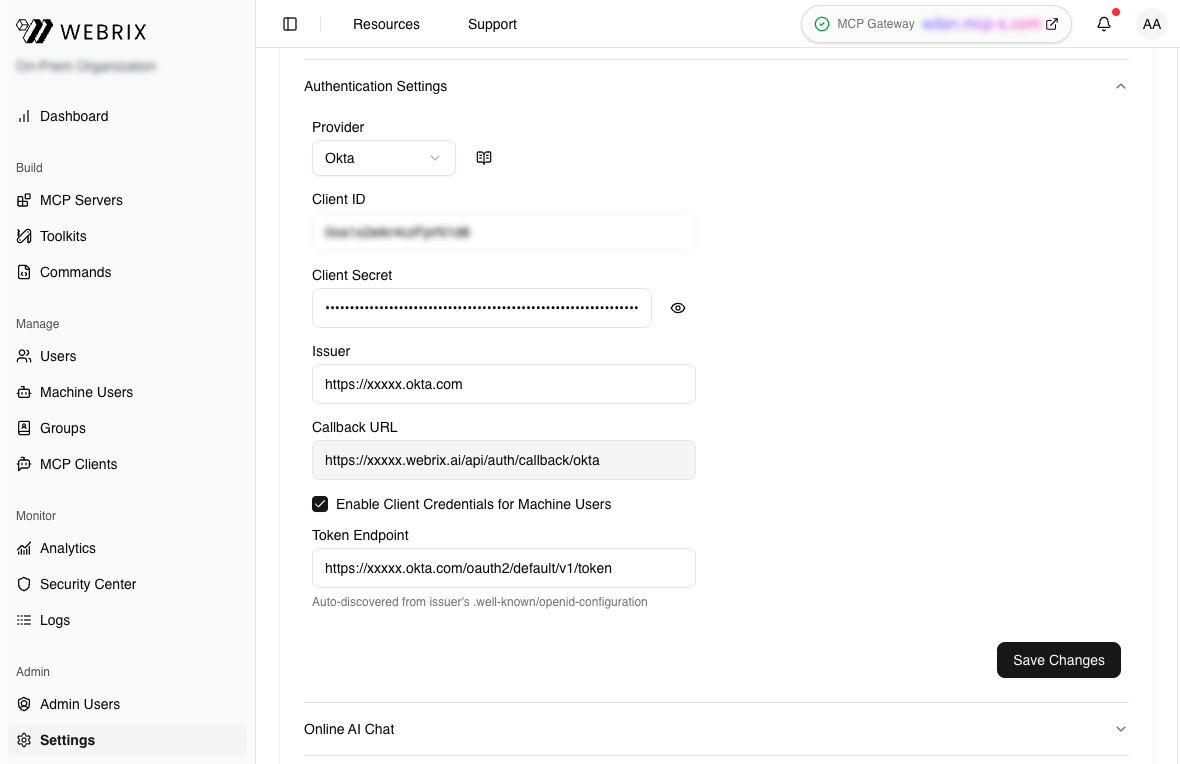The image size is (1180, 764).
Task: Click the Toolkits icon
Action: pos(24,236)
